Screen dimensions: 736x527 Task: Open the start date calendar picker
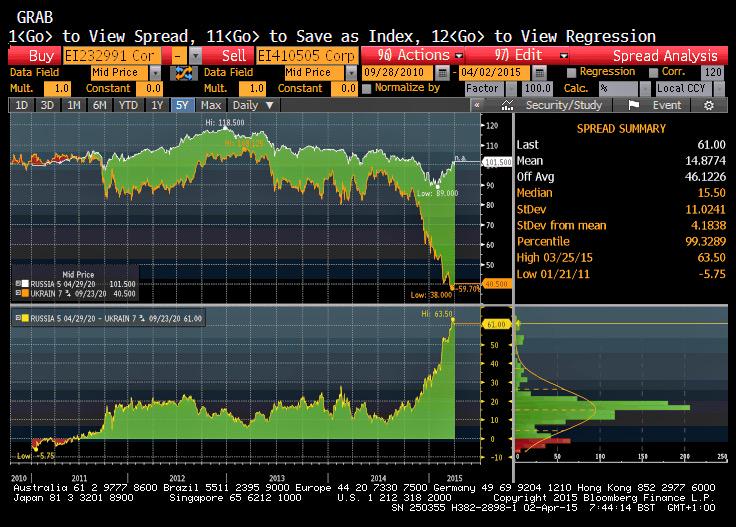pos(442,73)
